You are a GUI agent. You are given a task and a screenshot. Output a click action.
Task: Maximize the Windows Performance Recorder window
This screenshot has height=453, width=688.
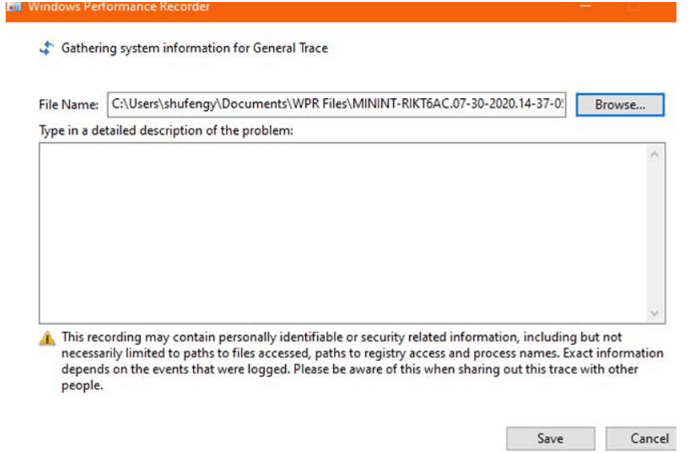coord(634,6)
